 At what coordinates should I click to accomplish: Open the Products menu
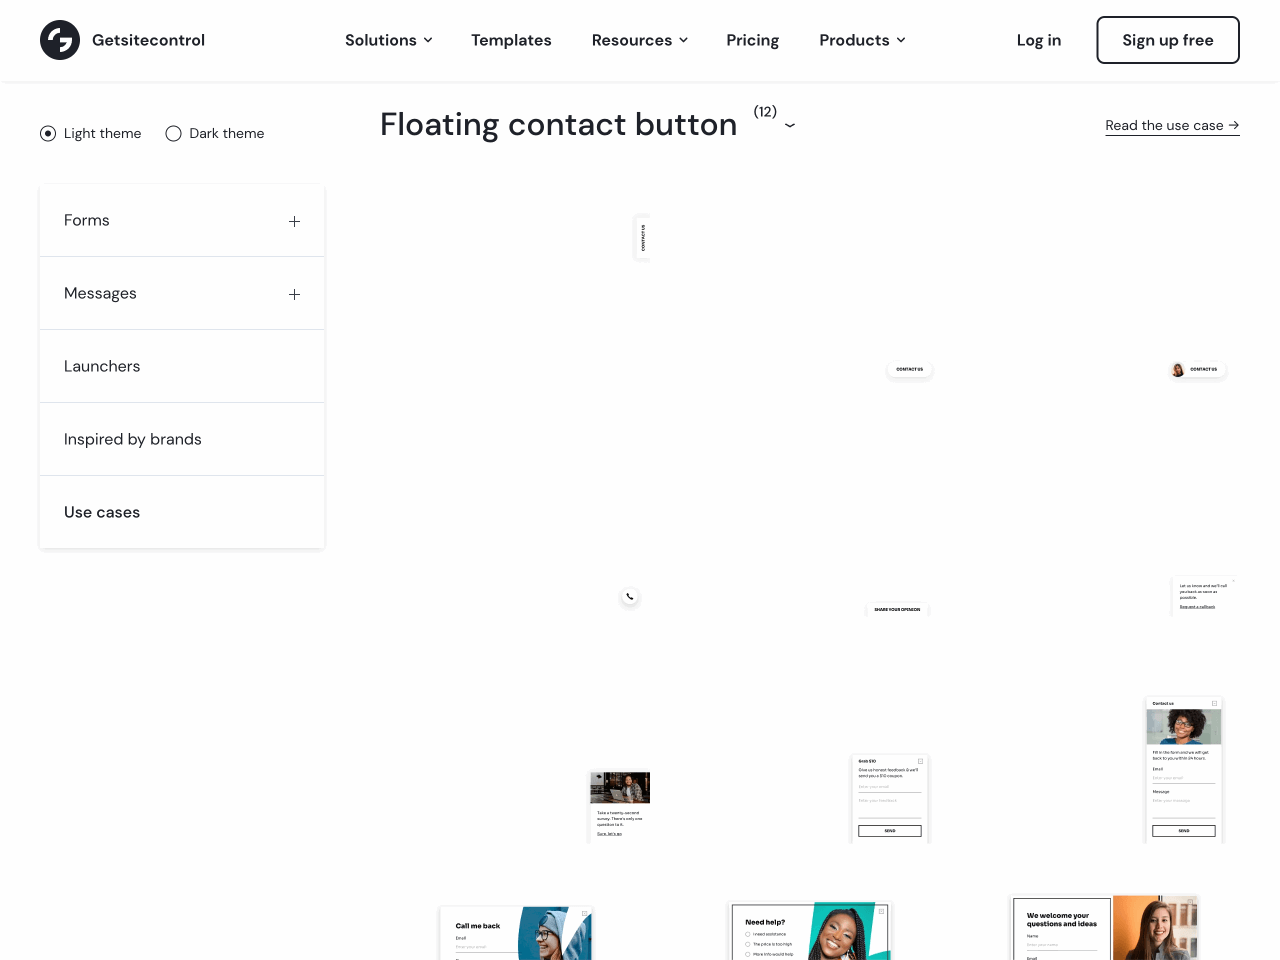(862, 40)
